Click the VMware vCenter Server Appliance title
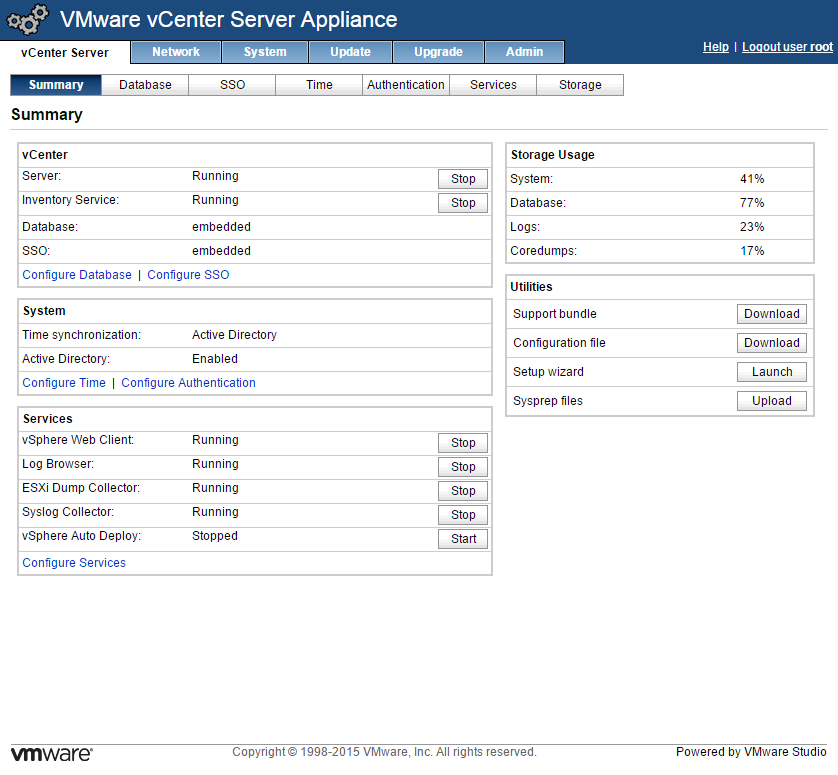838x775 pixels. 229,20
